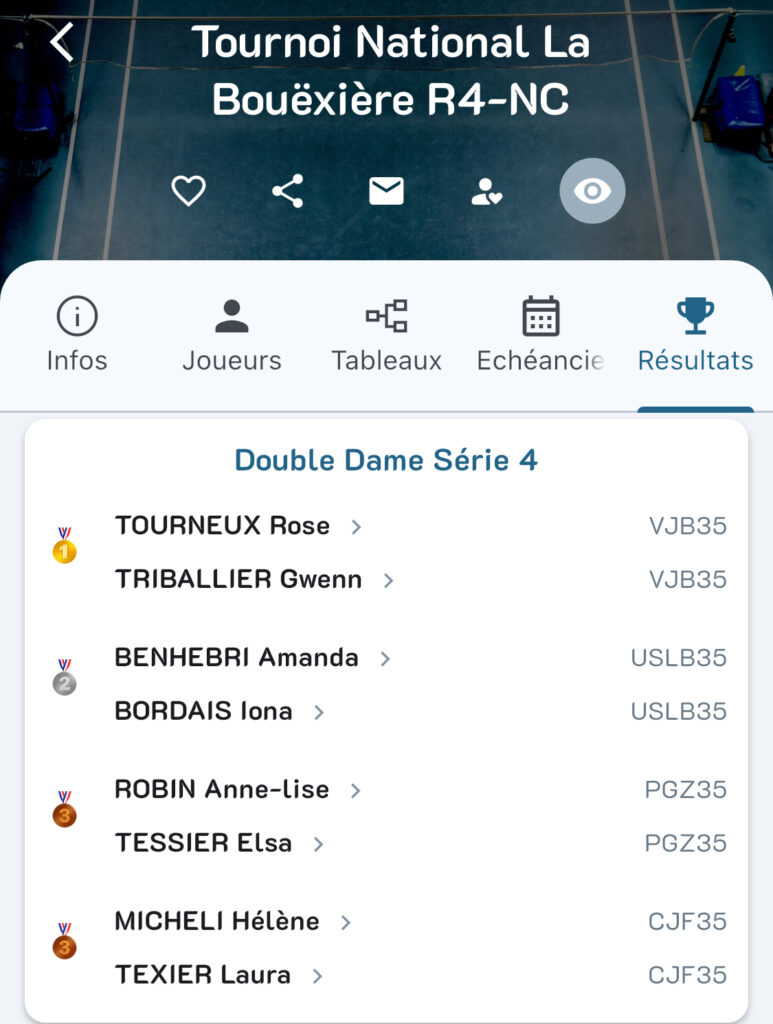
Task: Go to the Echéancier tab
Action: point(541,335)
